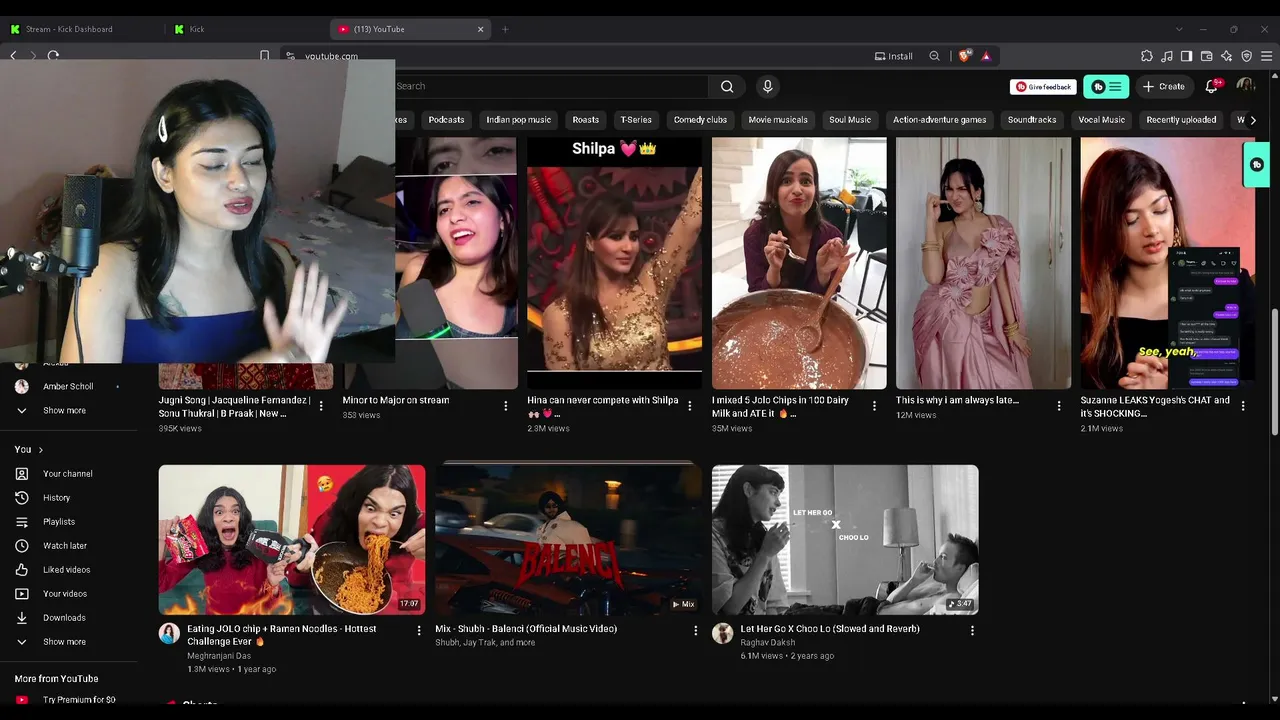Open options menu for Jugni Song short

[x=321, y=406]
